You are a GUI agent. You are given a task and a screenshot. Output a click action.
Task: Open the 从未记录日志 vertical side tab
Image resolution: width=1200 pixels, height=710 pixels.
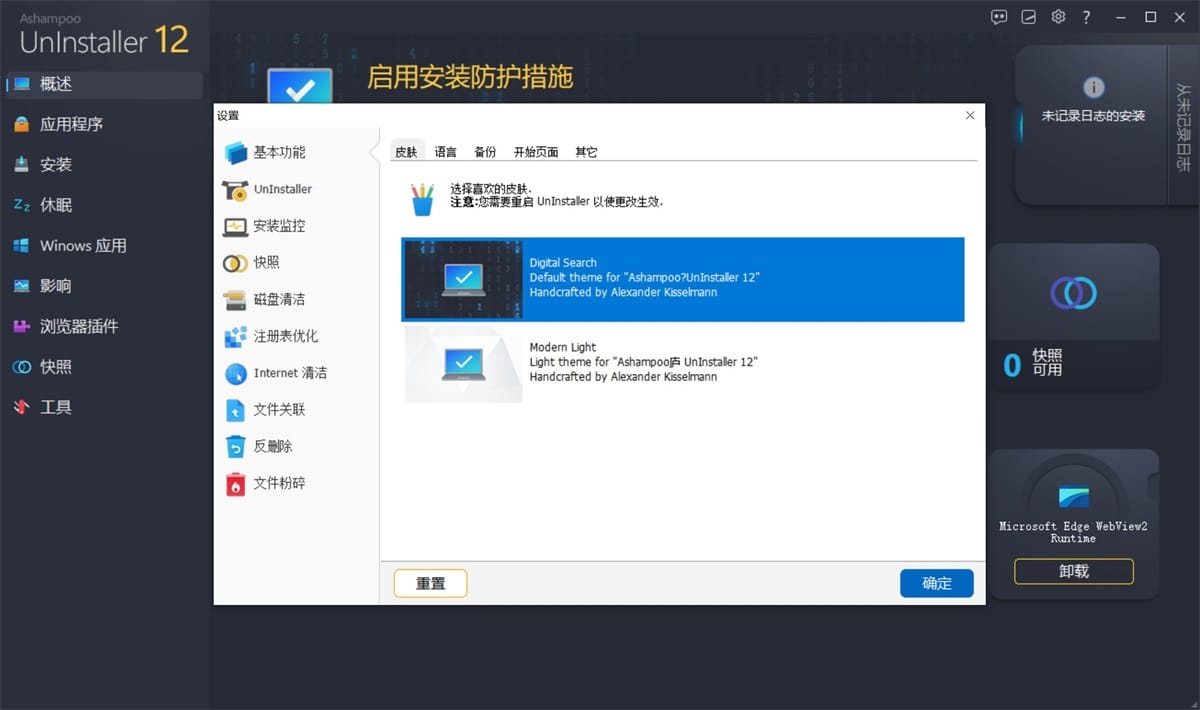1183,125
